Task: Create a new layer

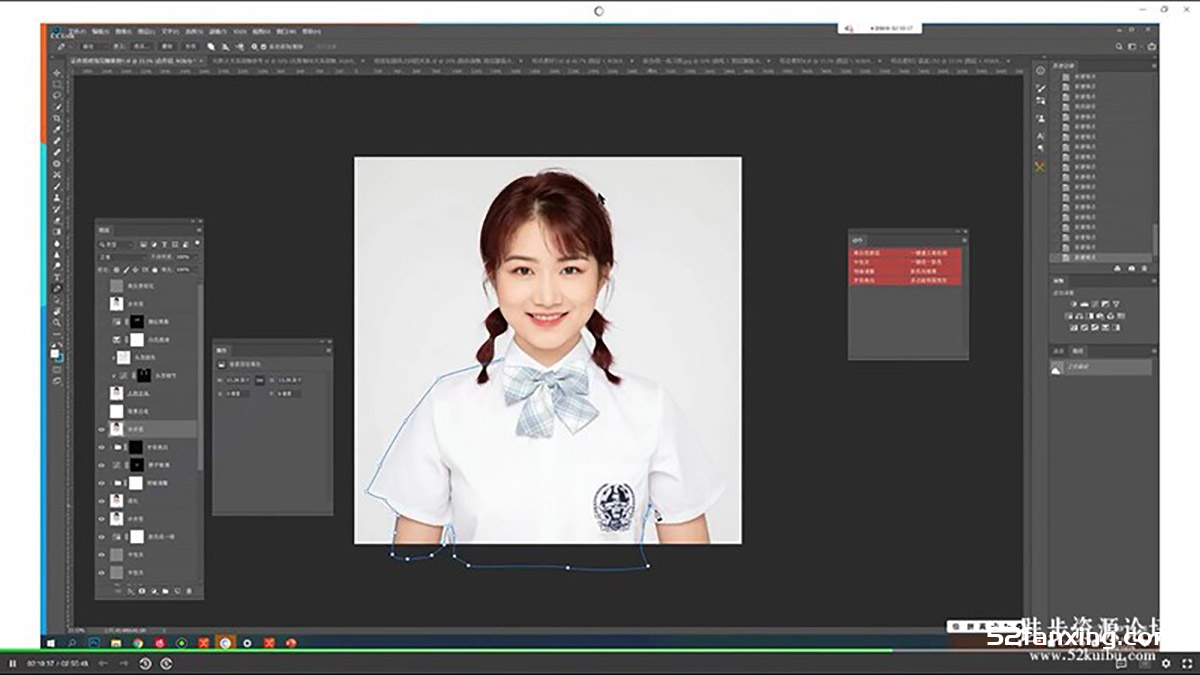Action: click(x=177, y=591)
